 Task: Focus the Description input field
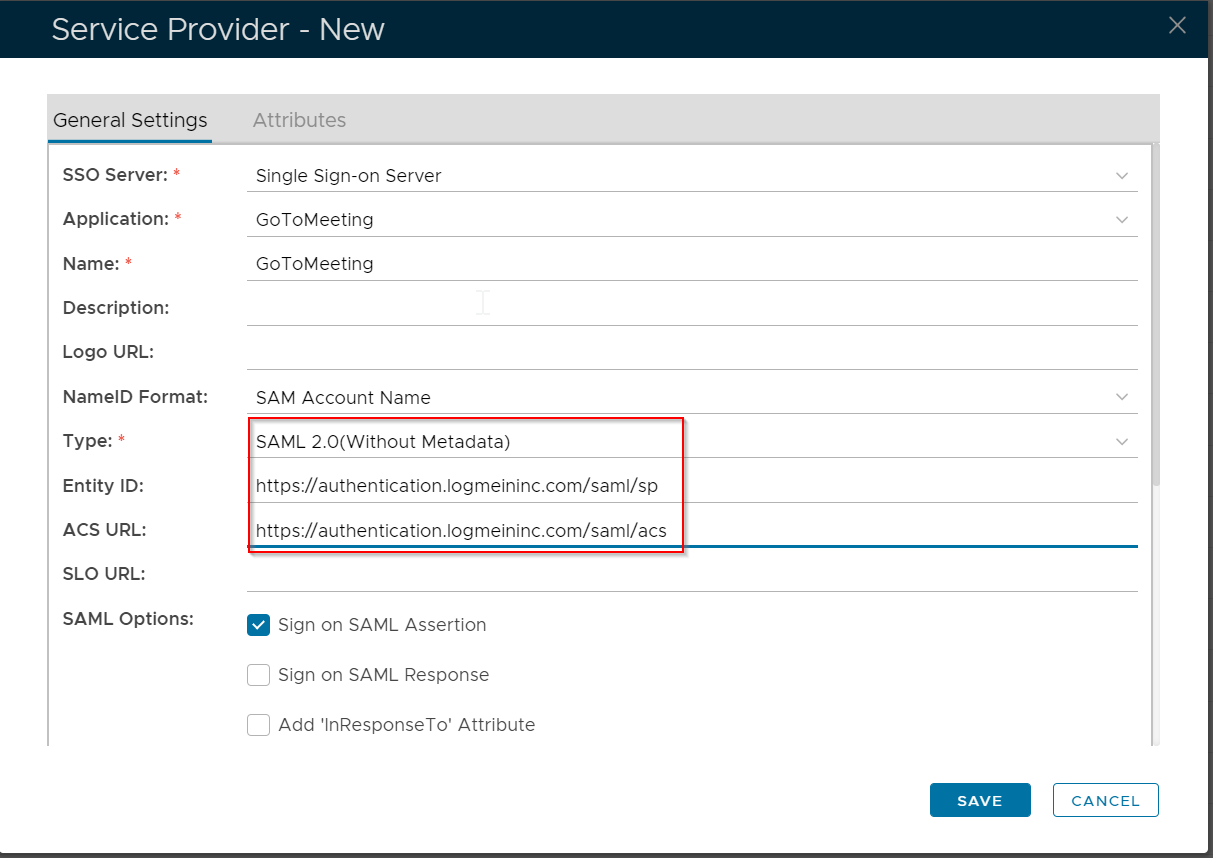point(690,308)
